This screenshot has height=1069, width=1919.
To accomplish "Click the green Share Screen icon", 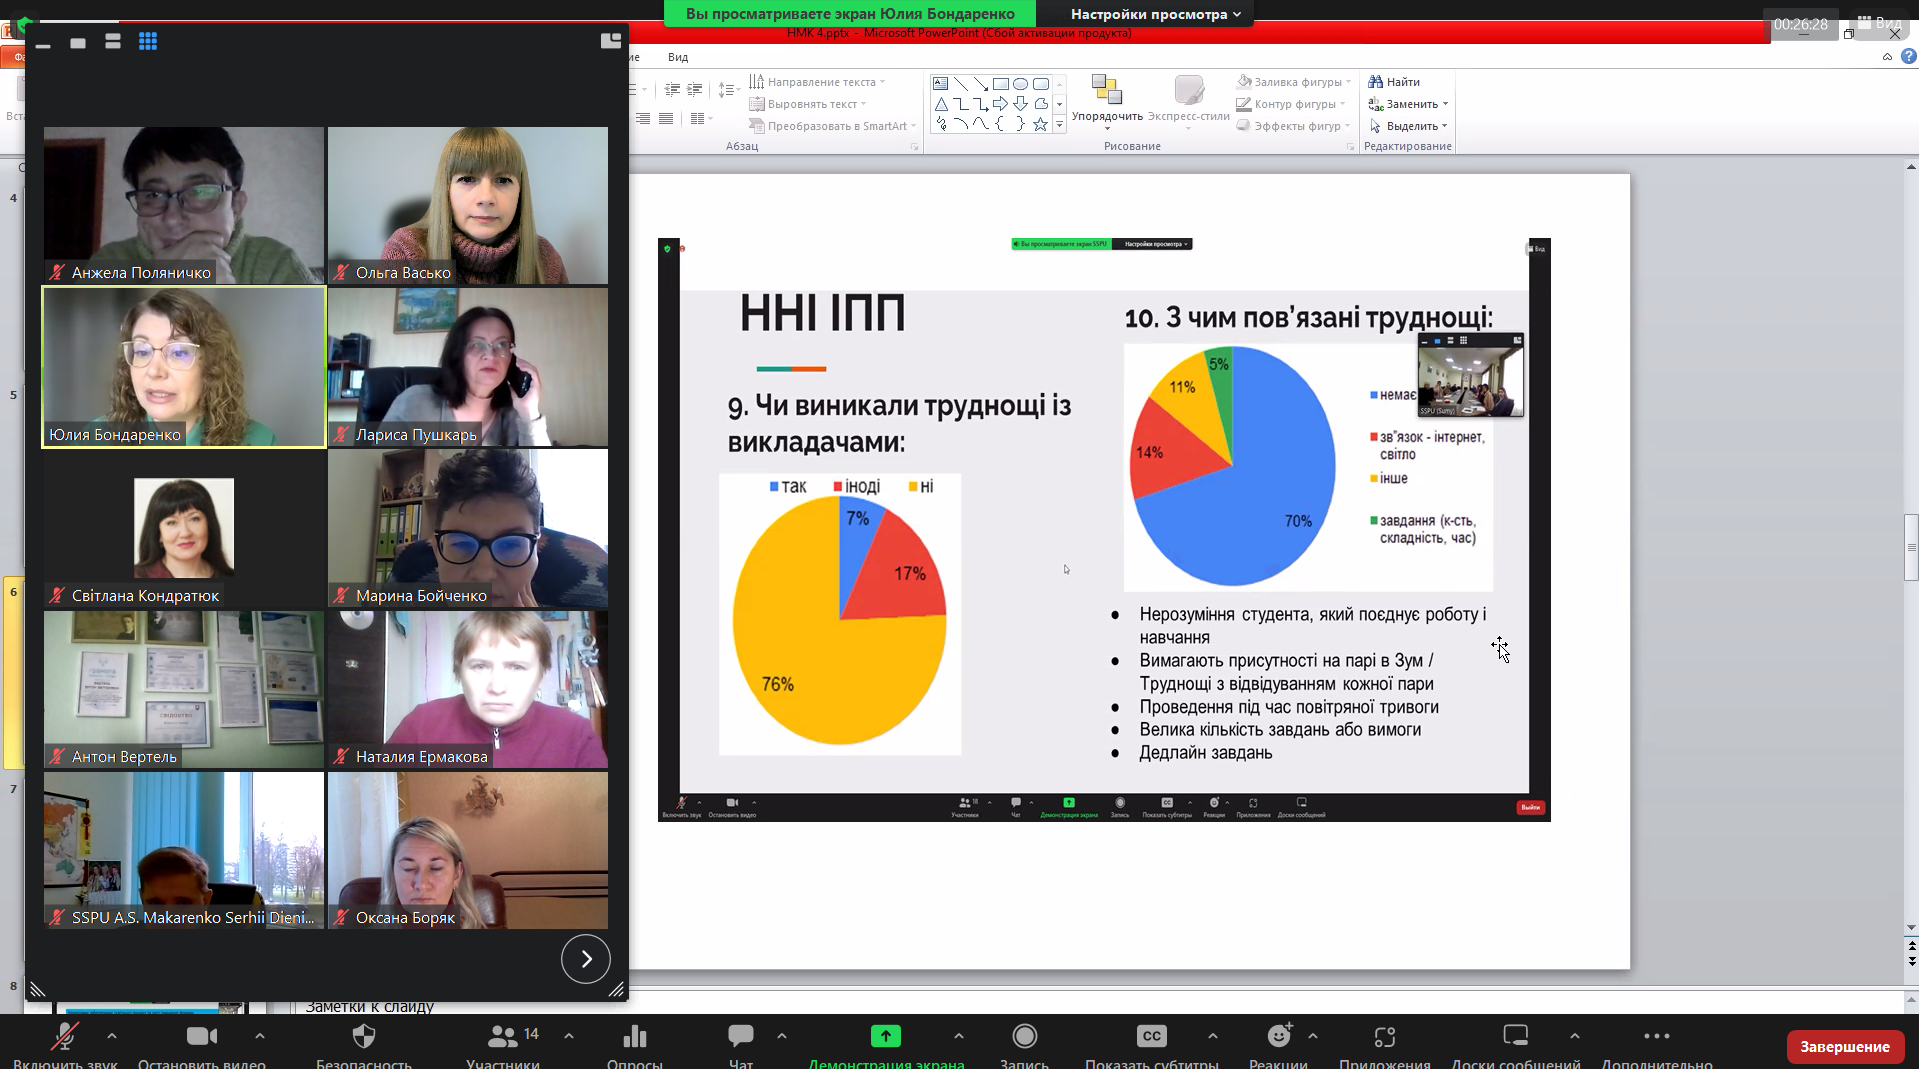I will [x=886, y=1036].
